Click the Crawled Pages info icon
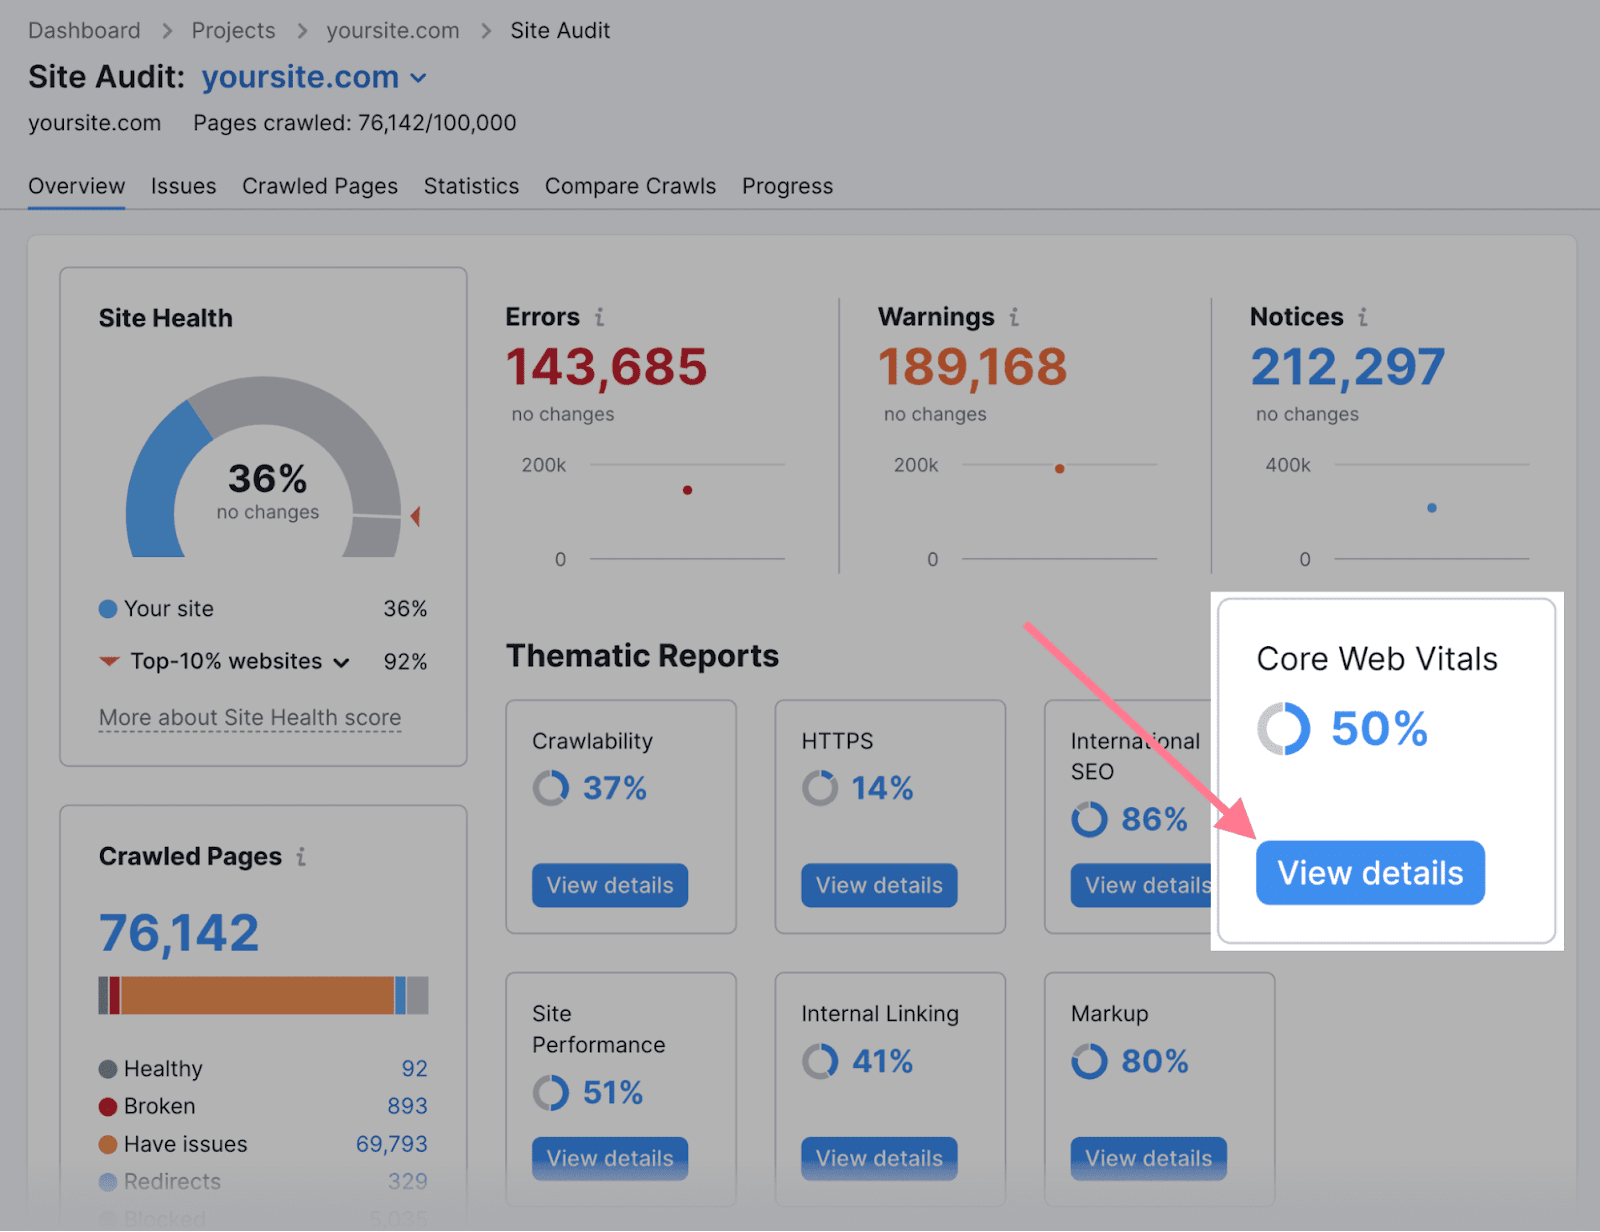1600x1232 pixels. 300,857
